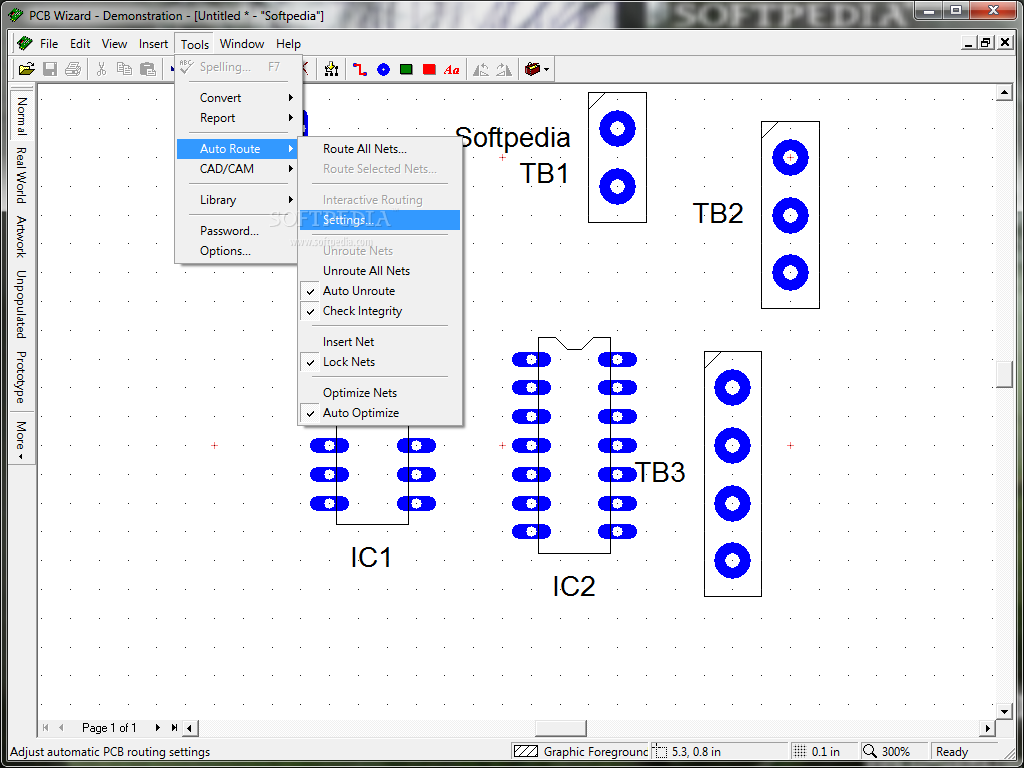Select the red track drawing tool
Viewport: 1024px width, 768px height.
coord(360,69)
